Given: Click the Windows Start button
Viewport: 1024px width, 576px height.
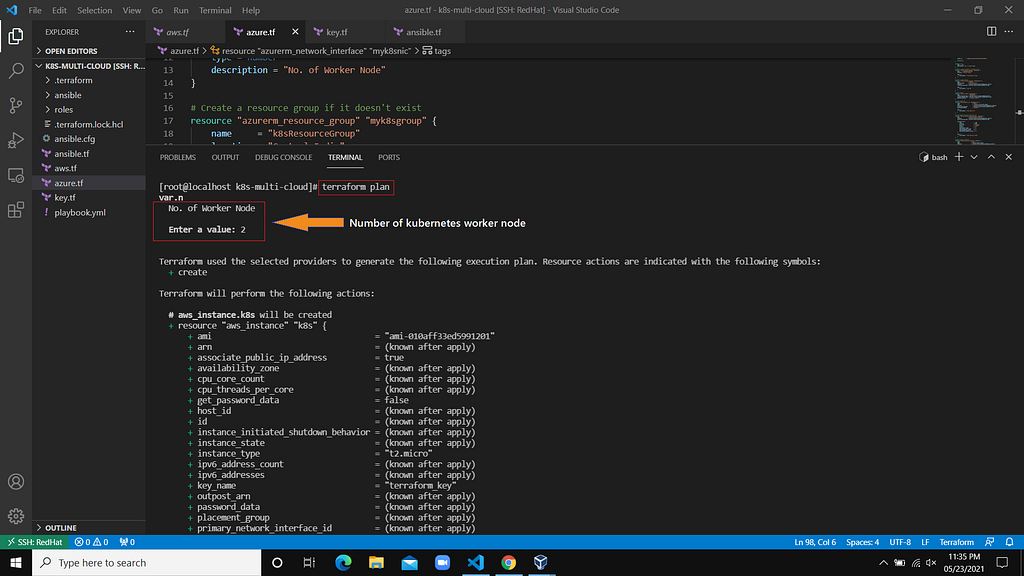Looking at the screenshot, I should pos(16,562).
